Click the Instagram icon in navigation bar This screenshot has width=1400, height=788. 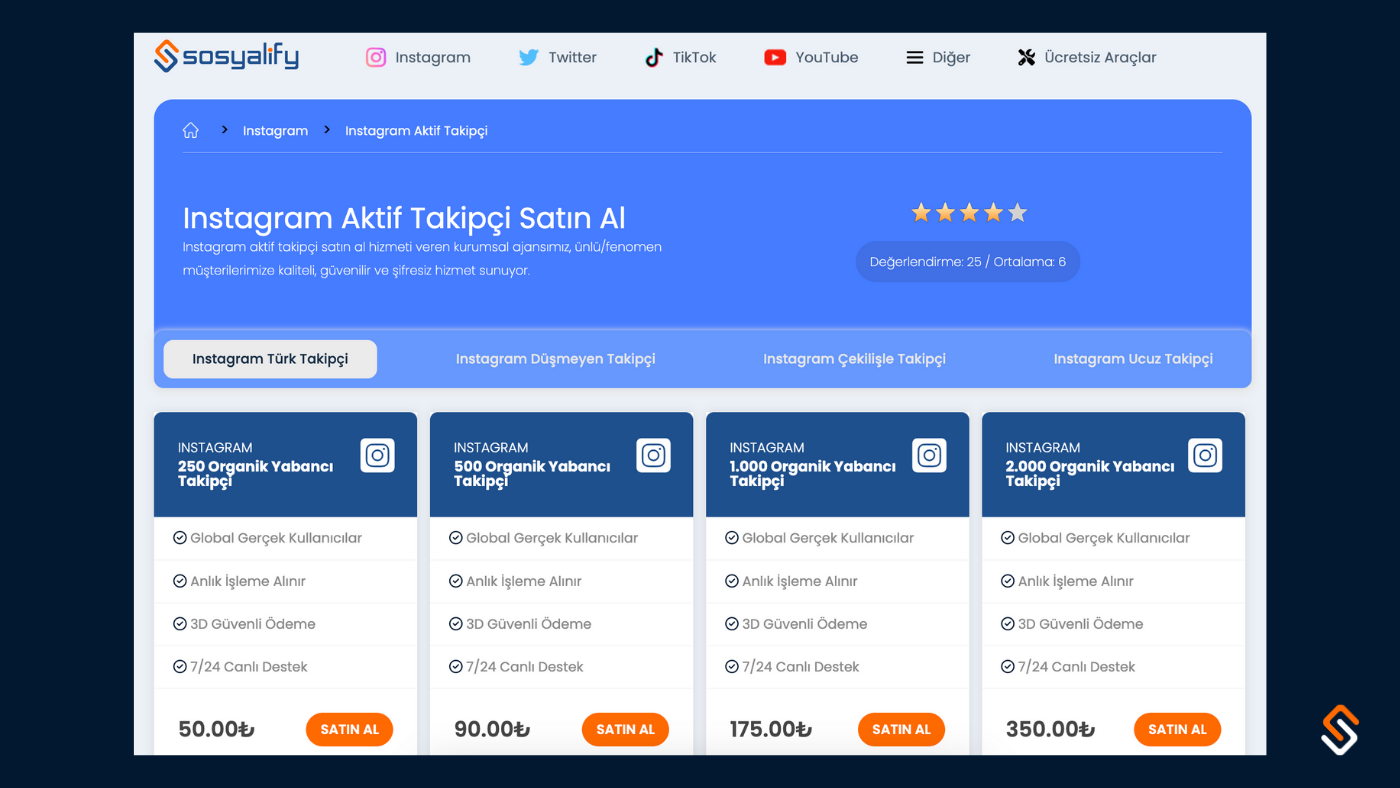tap(376, 57)
